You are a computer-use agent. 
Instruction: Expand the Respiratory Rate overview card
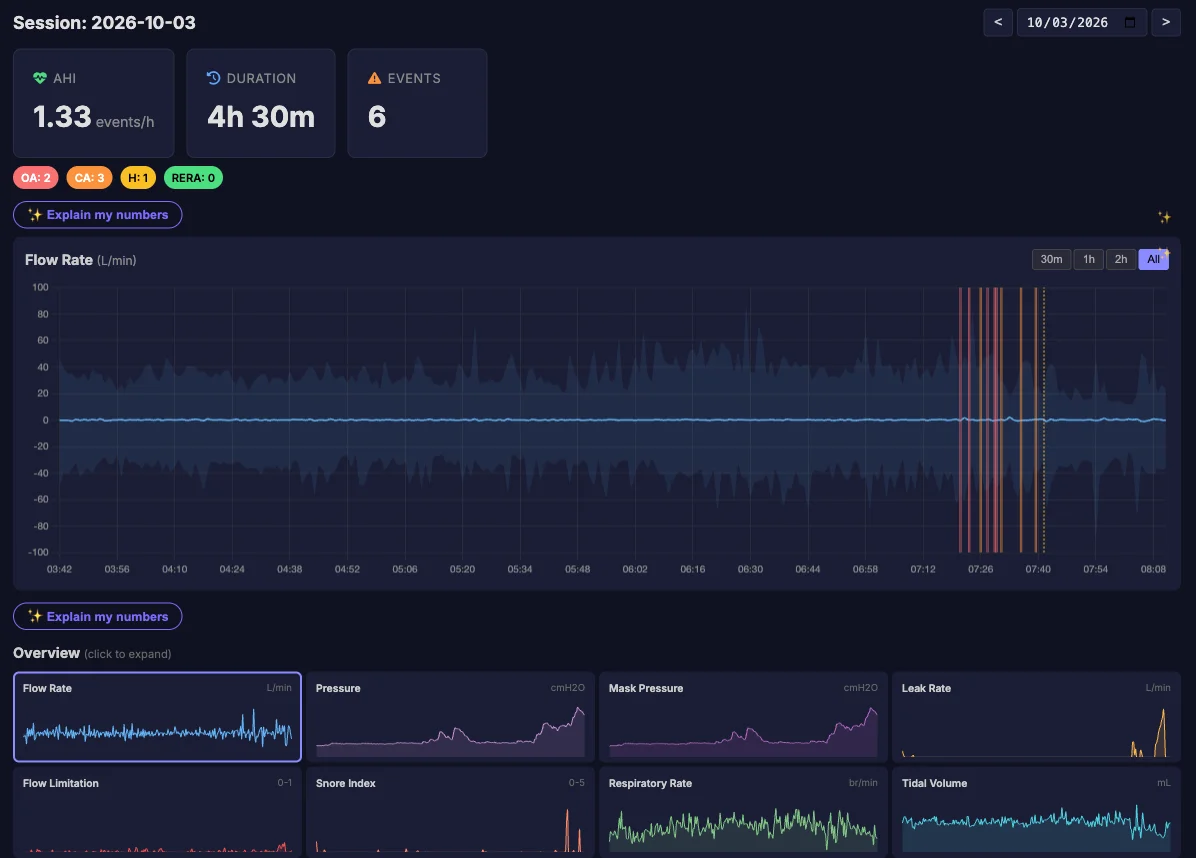[743, 812]
